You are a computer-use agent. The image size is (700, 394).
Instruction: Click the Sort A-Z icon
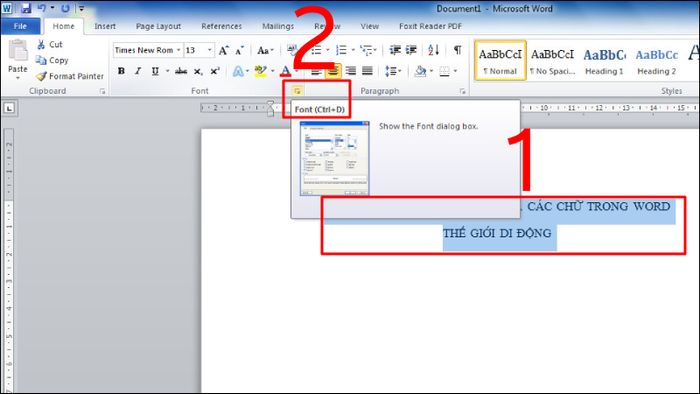point(433,50)
